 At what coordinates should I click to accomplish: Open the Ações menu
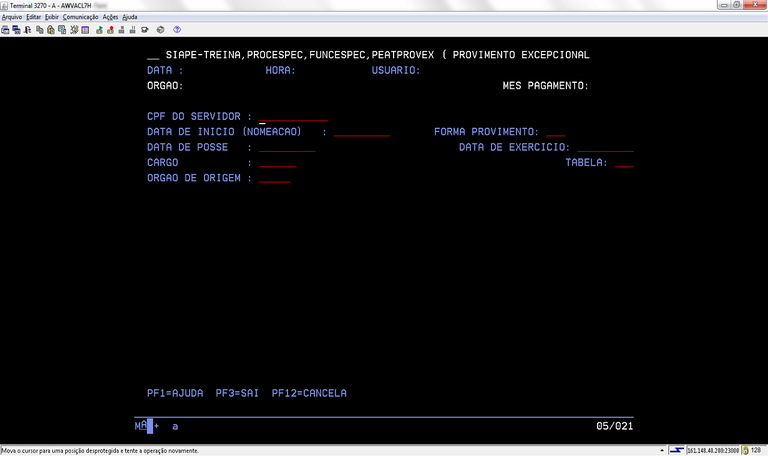[x=110, y=17]
